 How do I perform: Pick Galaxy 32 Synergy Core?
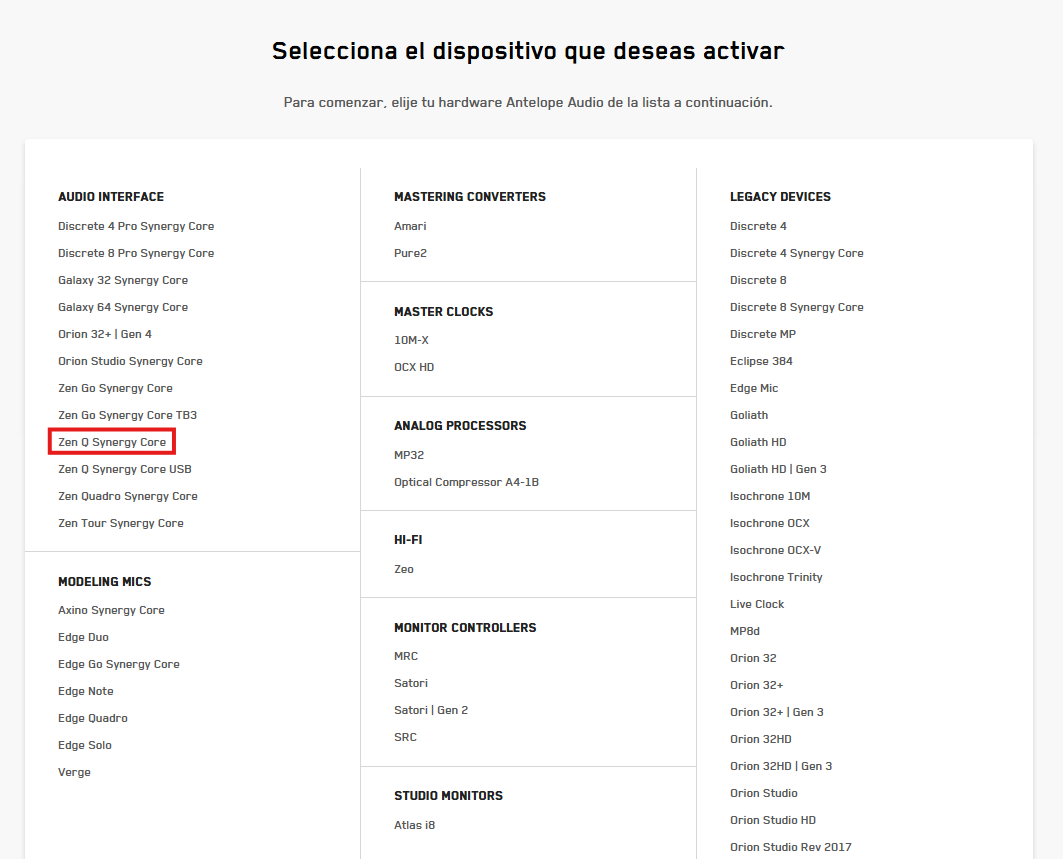123,280
